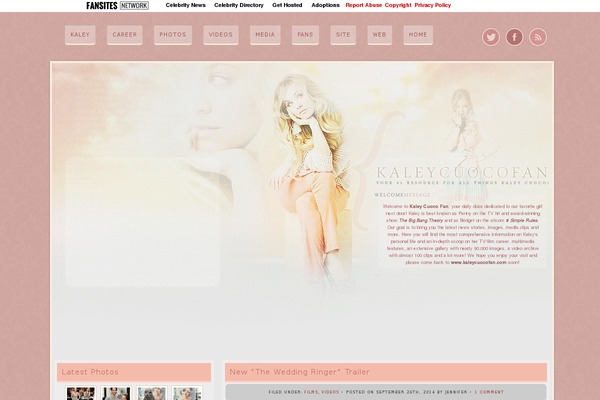This screenshot has width=600, height=400.
Task: Follow the www.kaleycuocofan.com link
Action: (x=478, y=263)
